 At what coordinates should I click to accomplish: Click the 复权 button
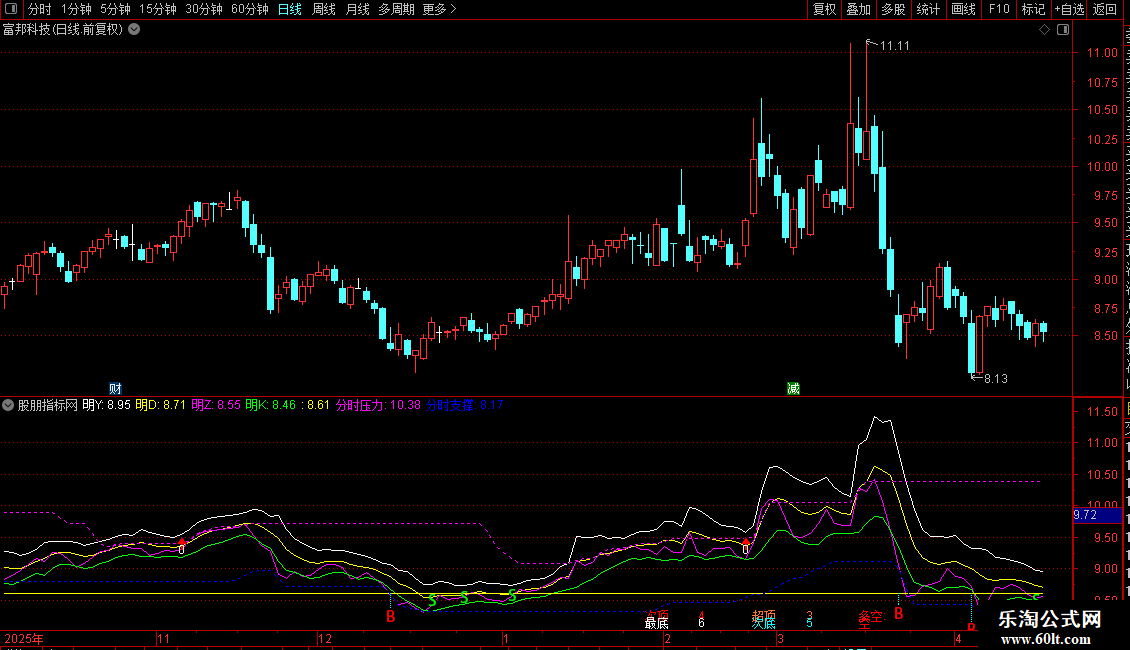click(x=824, y=9)
